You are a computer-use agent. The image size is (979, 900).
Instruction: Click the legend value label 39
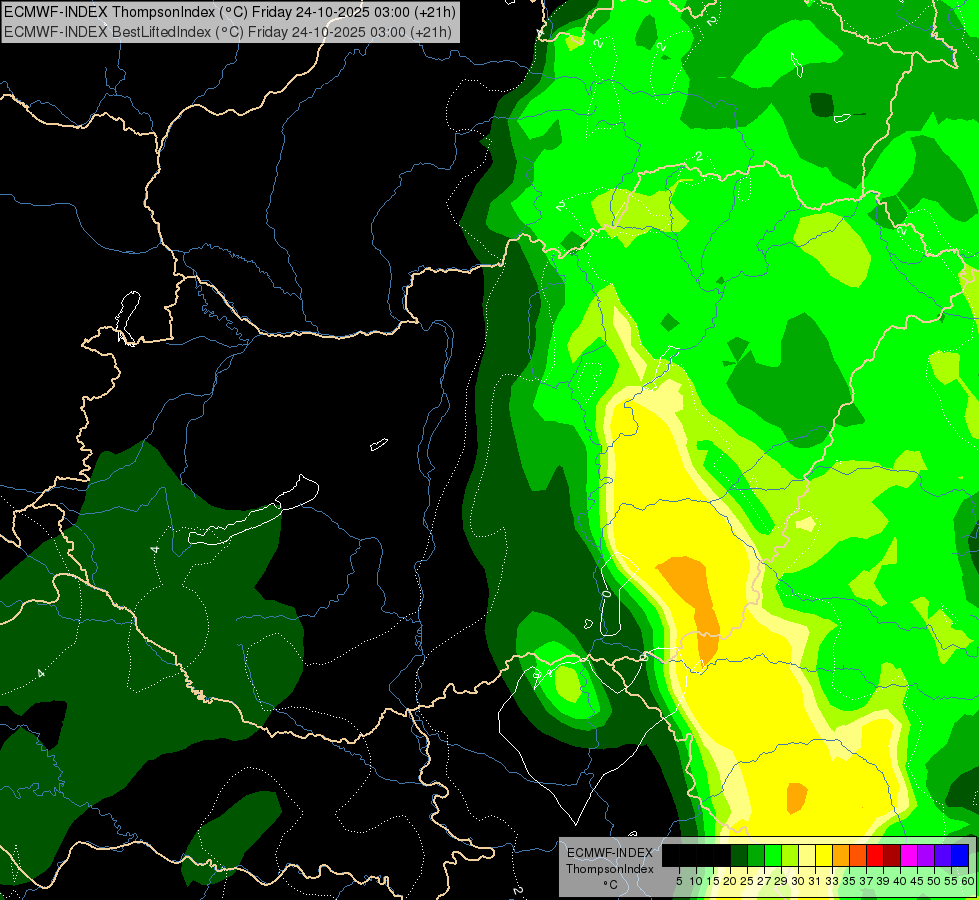(x=883, y=881)
